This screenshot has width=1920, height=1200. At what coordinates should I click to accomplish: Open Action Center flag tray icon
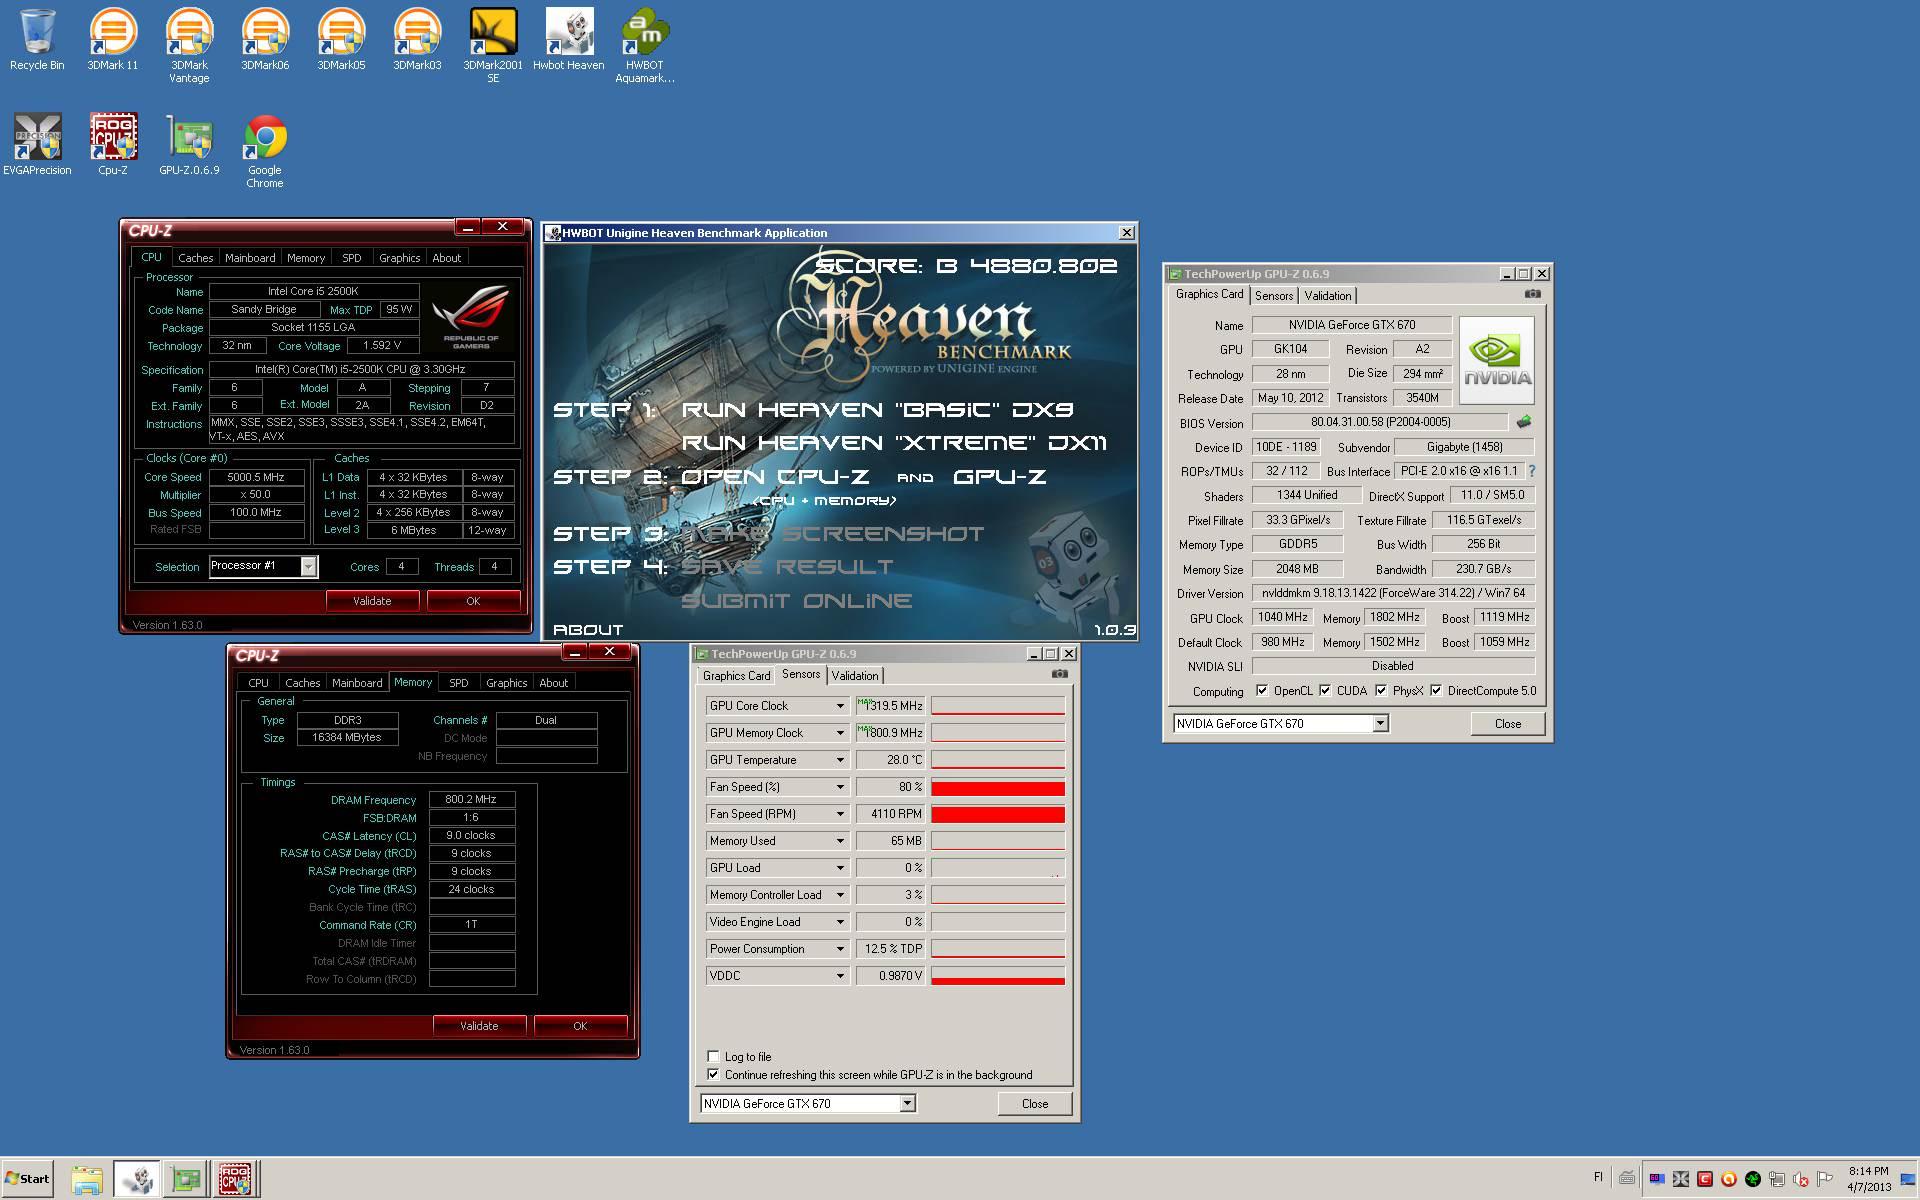point(1825,1178)
